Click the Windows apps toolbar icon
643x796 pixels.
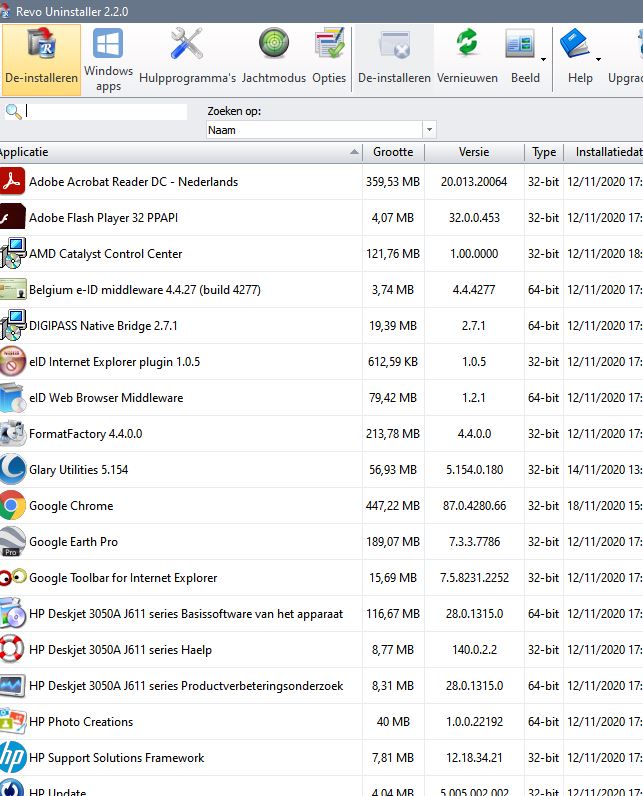(x=108, y=45)
